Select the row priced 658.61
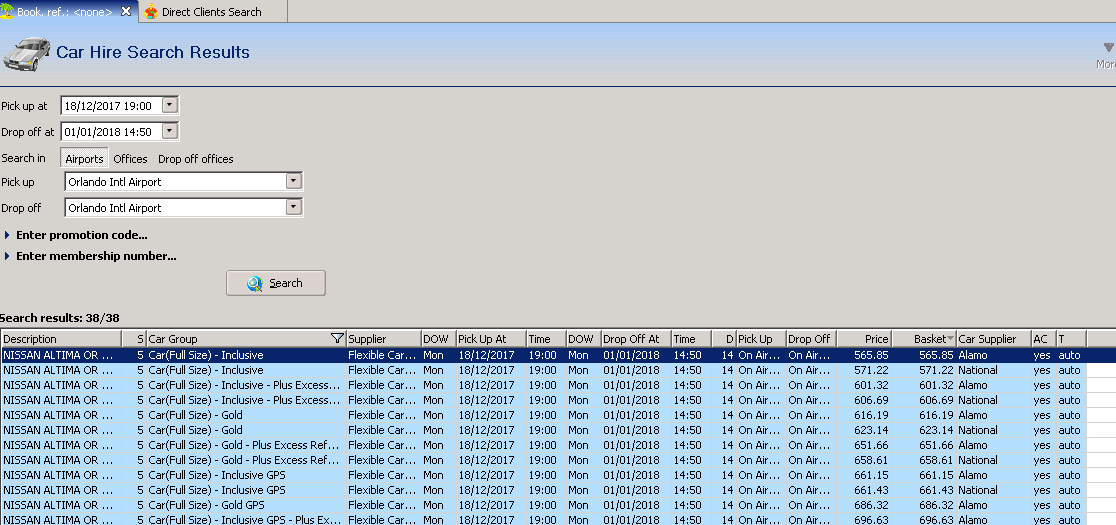The width and height of the screenshot is (1116, 525). click(544, 460)
